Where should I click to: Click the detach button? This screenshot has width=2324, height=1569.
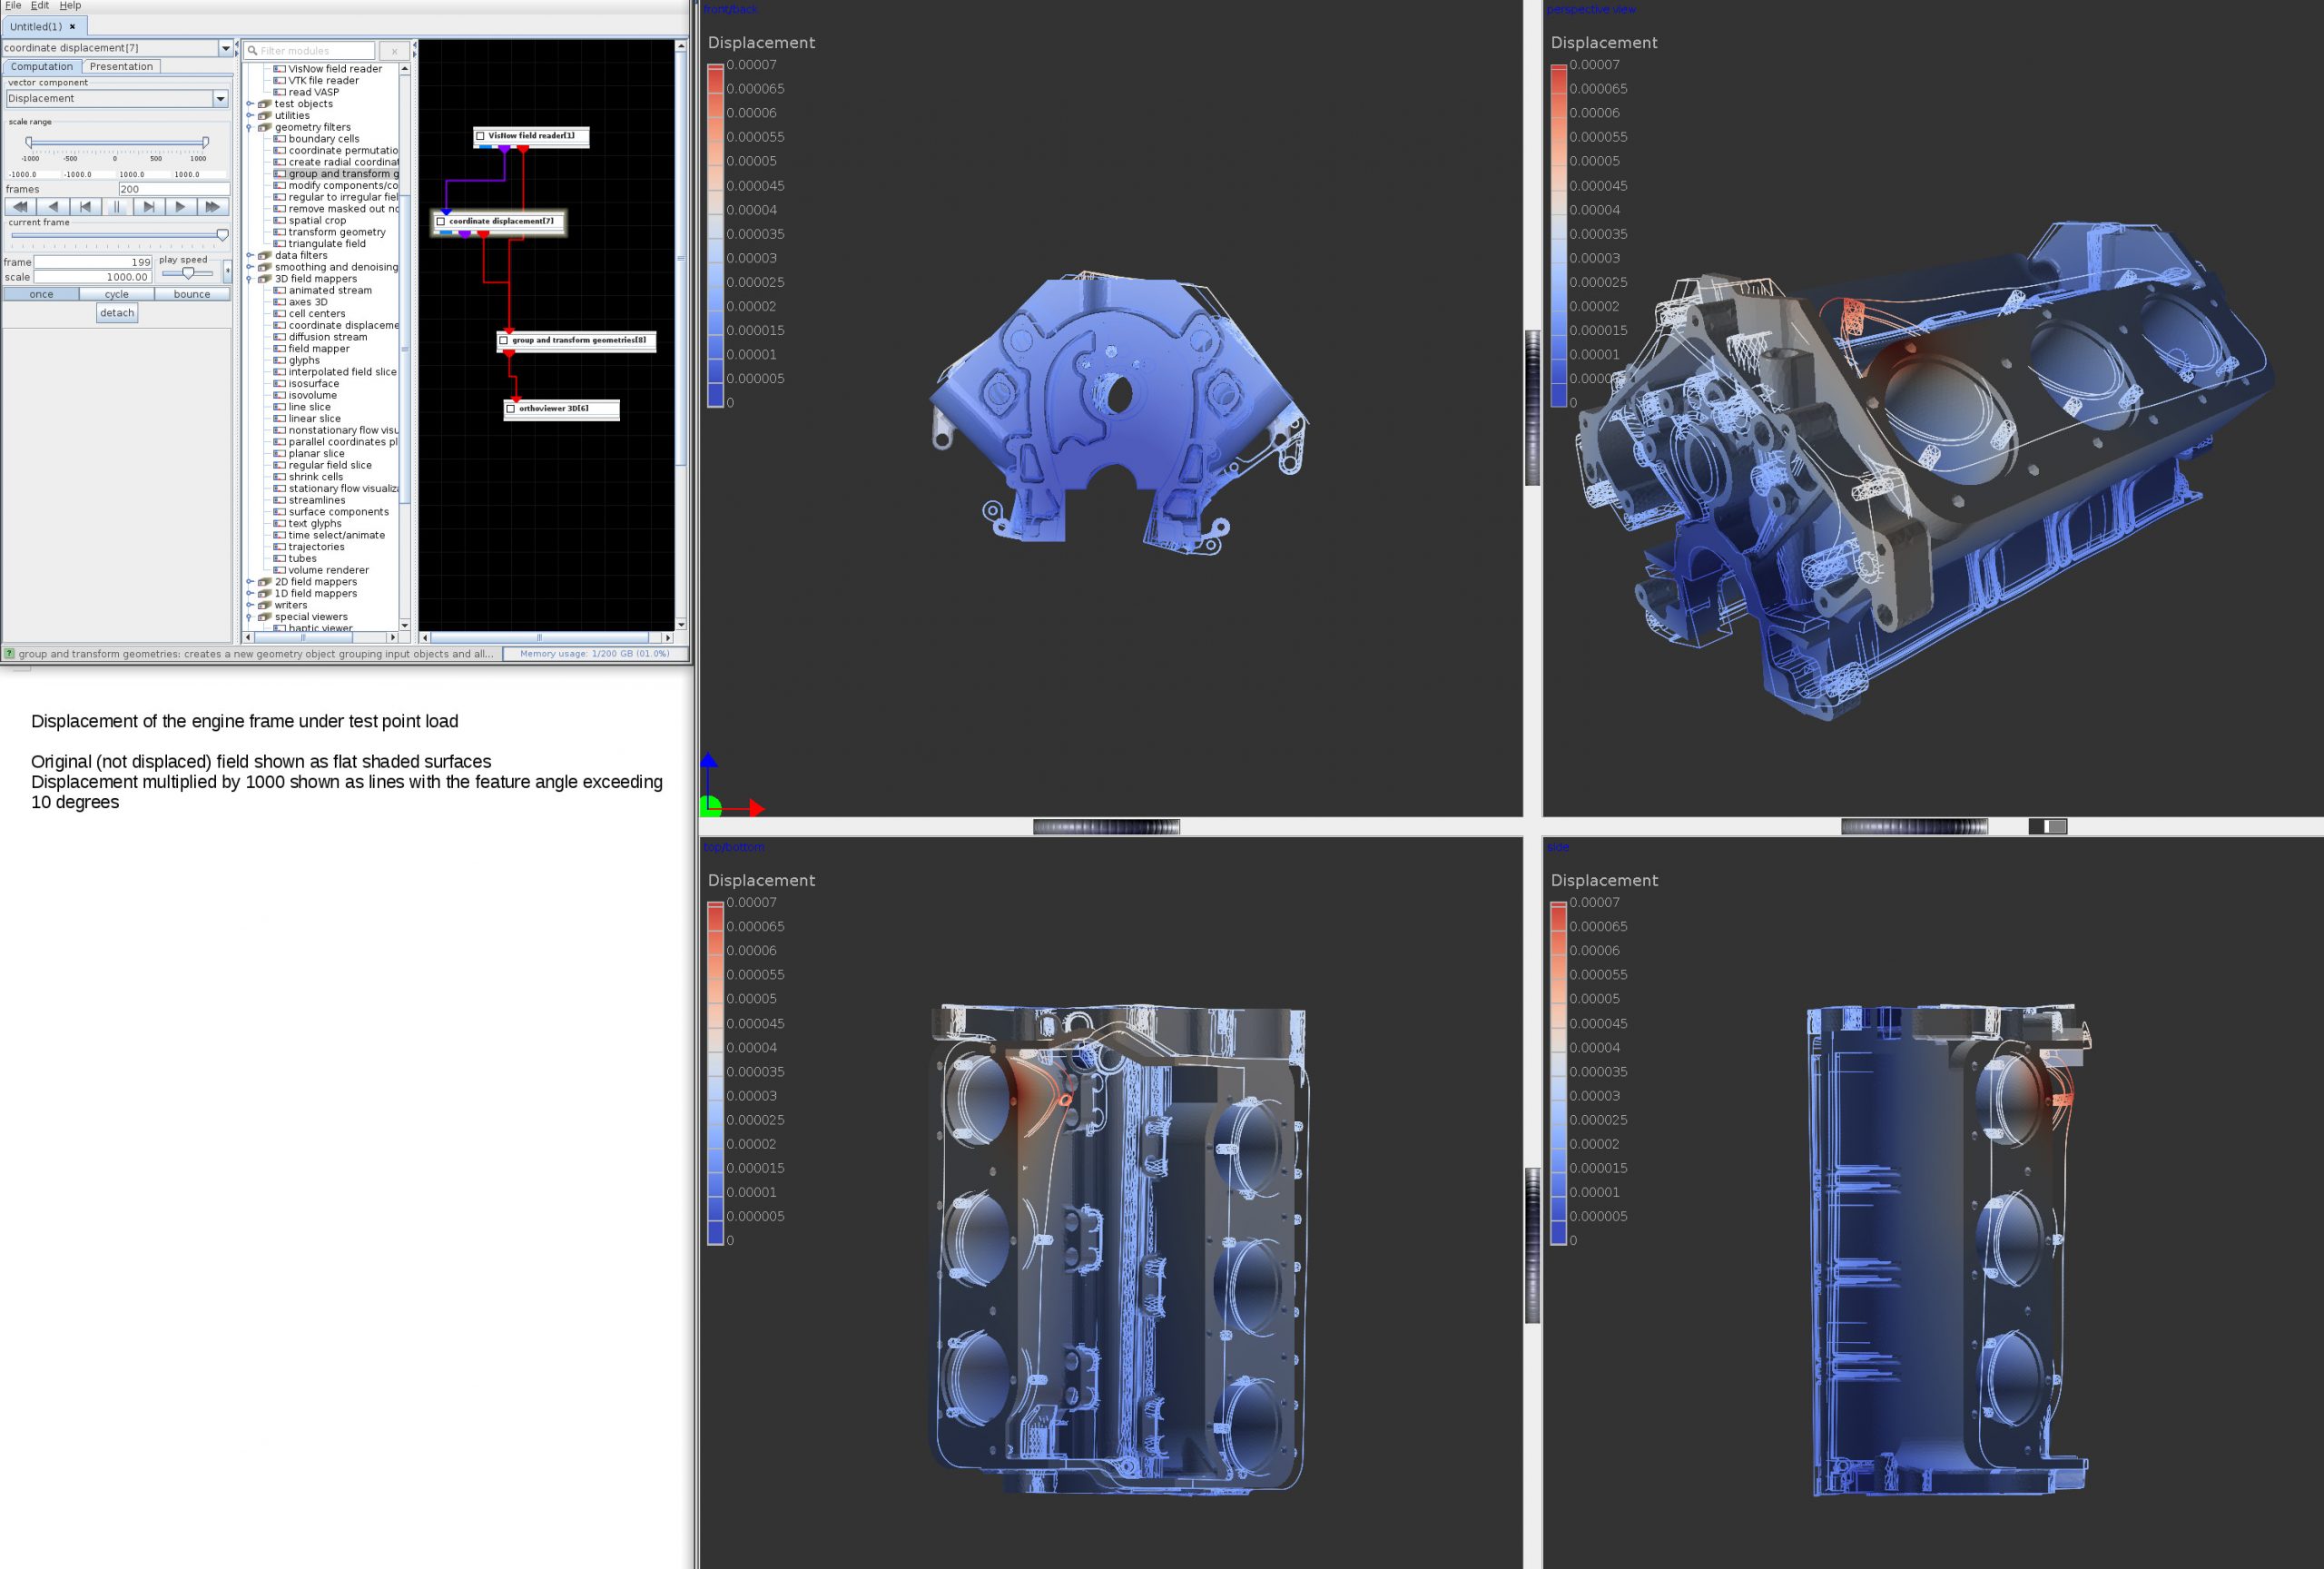point(117,313)
